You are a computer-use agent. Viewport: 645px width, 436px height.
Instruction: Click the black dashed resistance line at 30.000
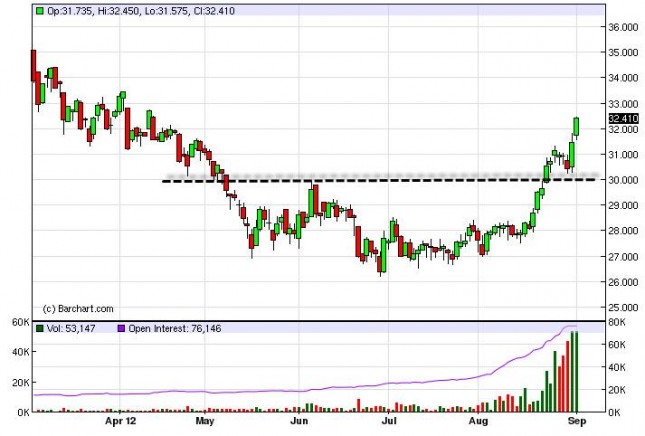[378, 180]
